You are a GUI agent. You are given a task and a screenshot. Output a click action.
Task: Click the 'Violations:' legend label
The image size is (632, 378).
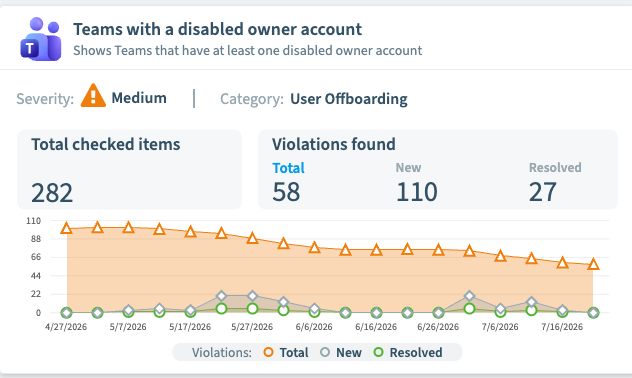[222, 353]
